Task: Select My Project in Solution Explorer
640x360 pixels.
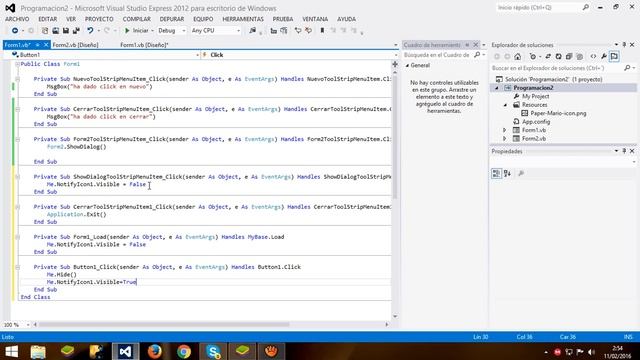Action: coord(536,96)
